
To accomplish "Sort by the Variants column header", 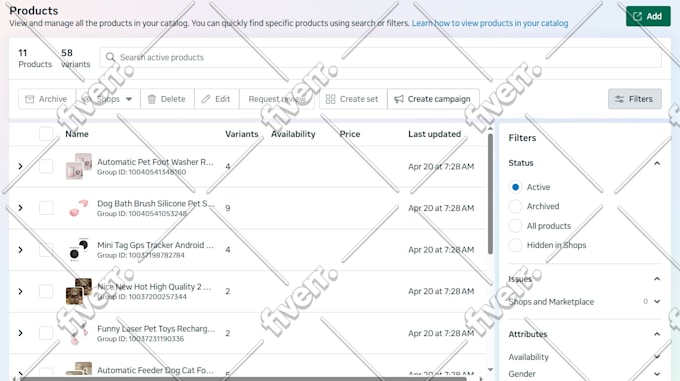I will coord(242,134).
